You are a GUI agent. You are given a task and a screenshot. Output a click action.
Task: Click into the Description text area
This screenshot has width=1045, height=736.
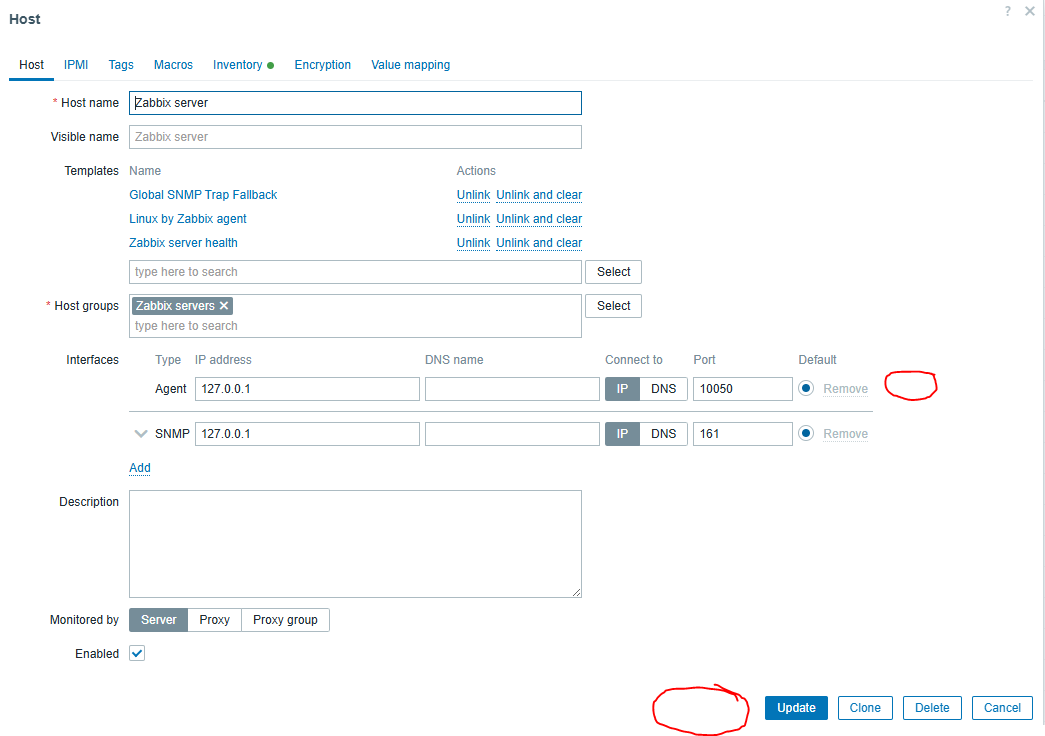(355, 544)
